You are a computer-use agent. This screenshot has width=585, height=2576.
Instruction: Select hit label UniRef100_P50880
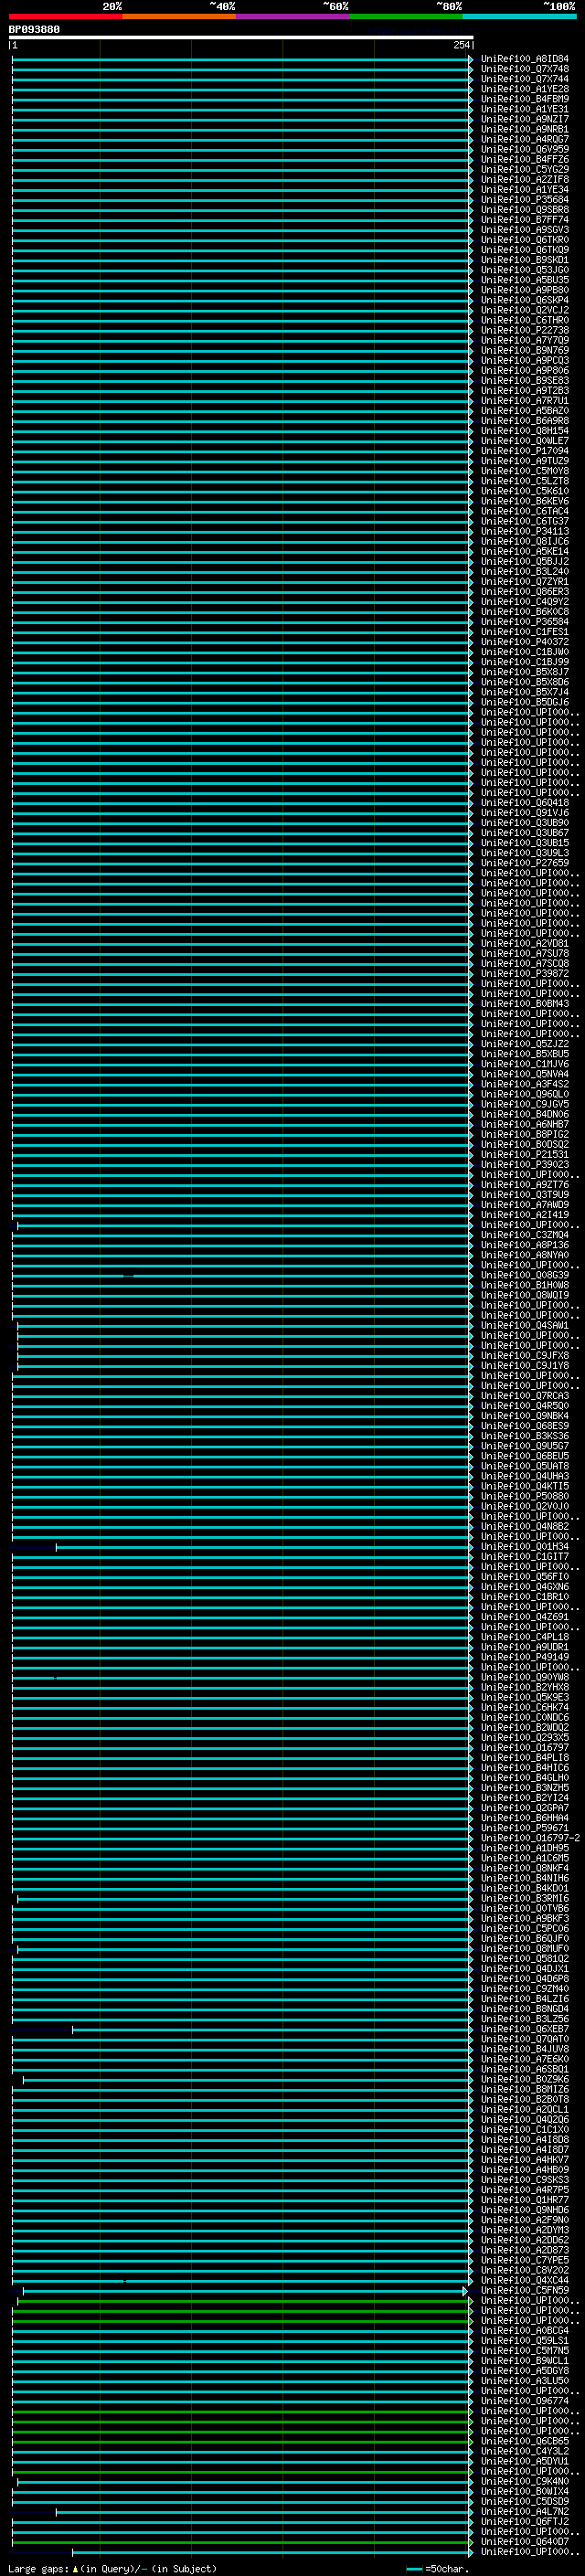tap(524, 1496)
